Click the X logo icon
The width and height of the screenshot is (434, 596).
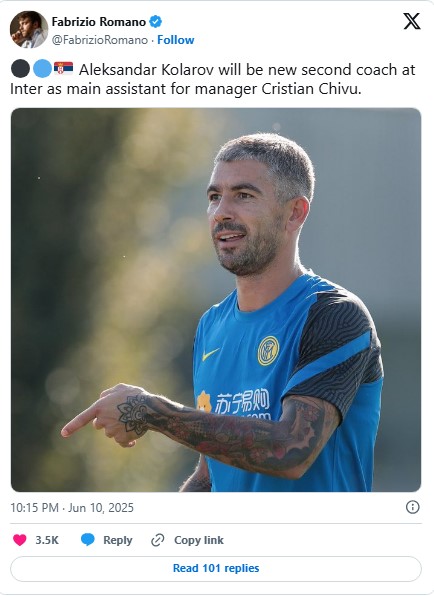point(412,21)
